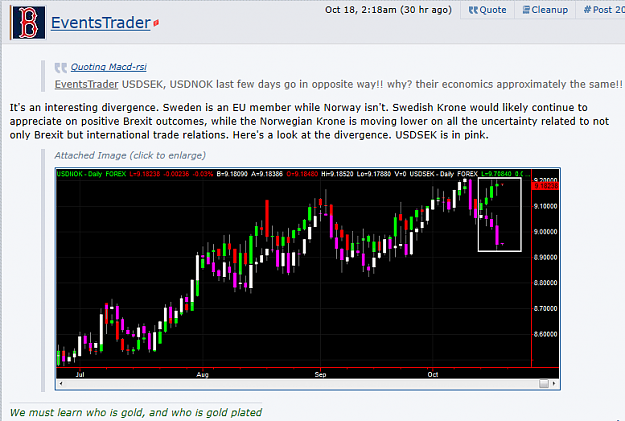Click the 8.80000 price axis label
The image size is (625, 421).
click(x=546, y=283)
